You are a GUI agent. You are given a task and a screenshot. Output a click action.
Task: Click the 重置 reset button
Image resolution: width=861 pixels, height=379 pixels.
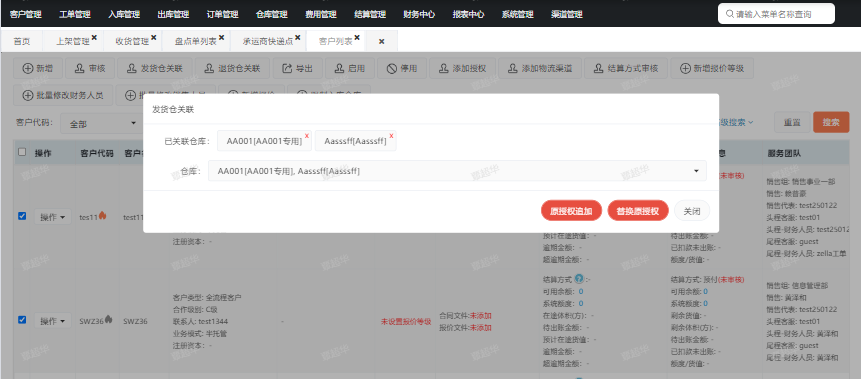[792, 122]
